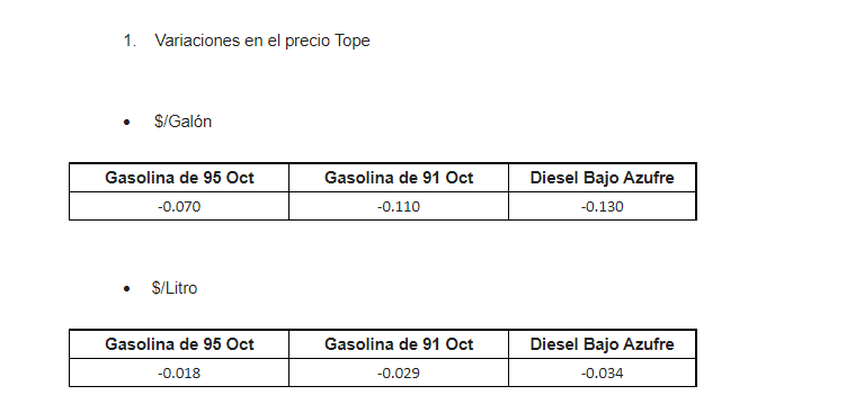Click the word "Tope" in the heading

pos(351,41)
